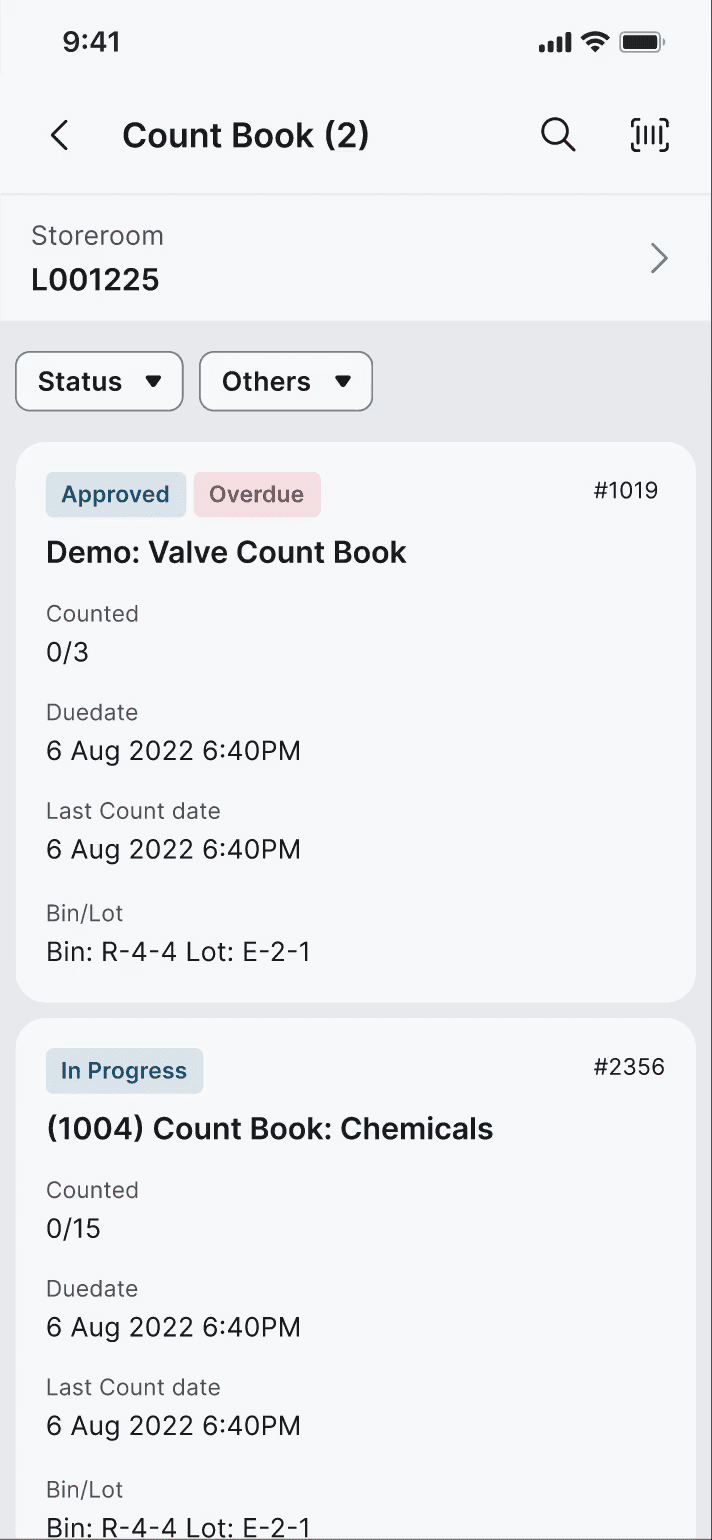The image size is (712, 1540).
Task: Open (1004) Count Book: Chemicals
Action: [270, 1128]
